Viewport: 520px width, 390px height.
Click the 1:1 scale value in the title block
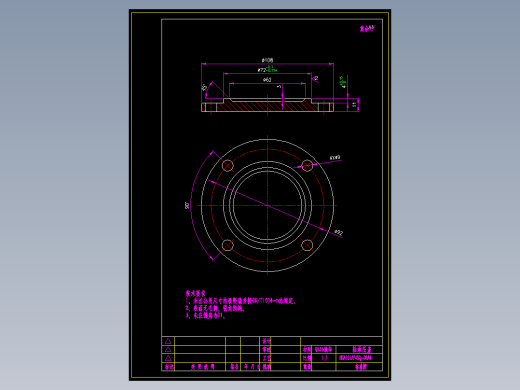tap(324, 358)
